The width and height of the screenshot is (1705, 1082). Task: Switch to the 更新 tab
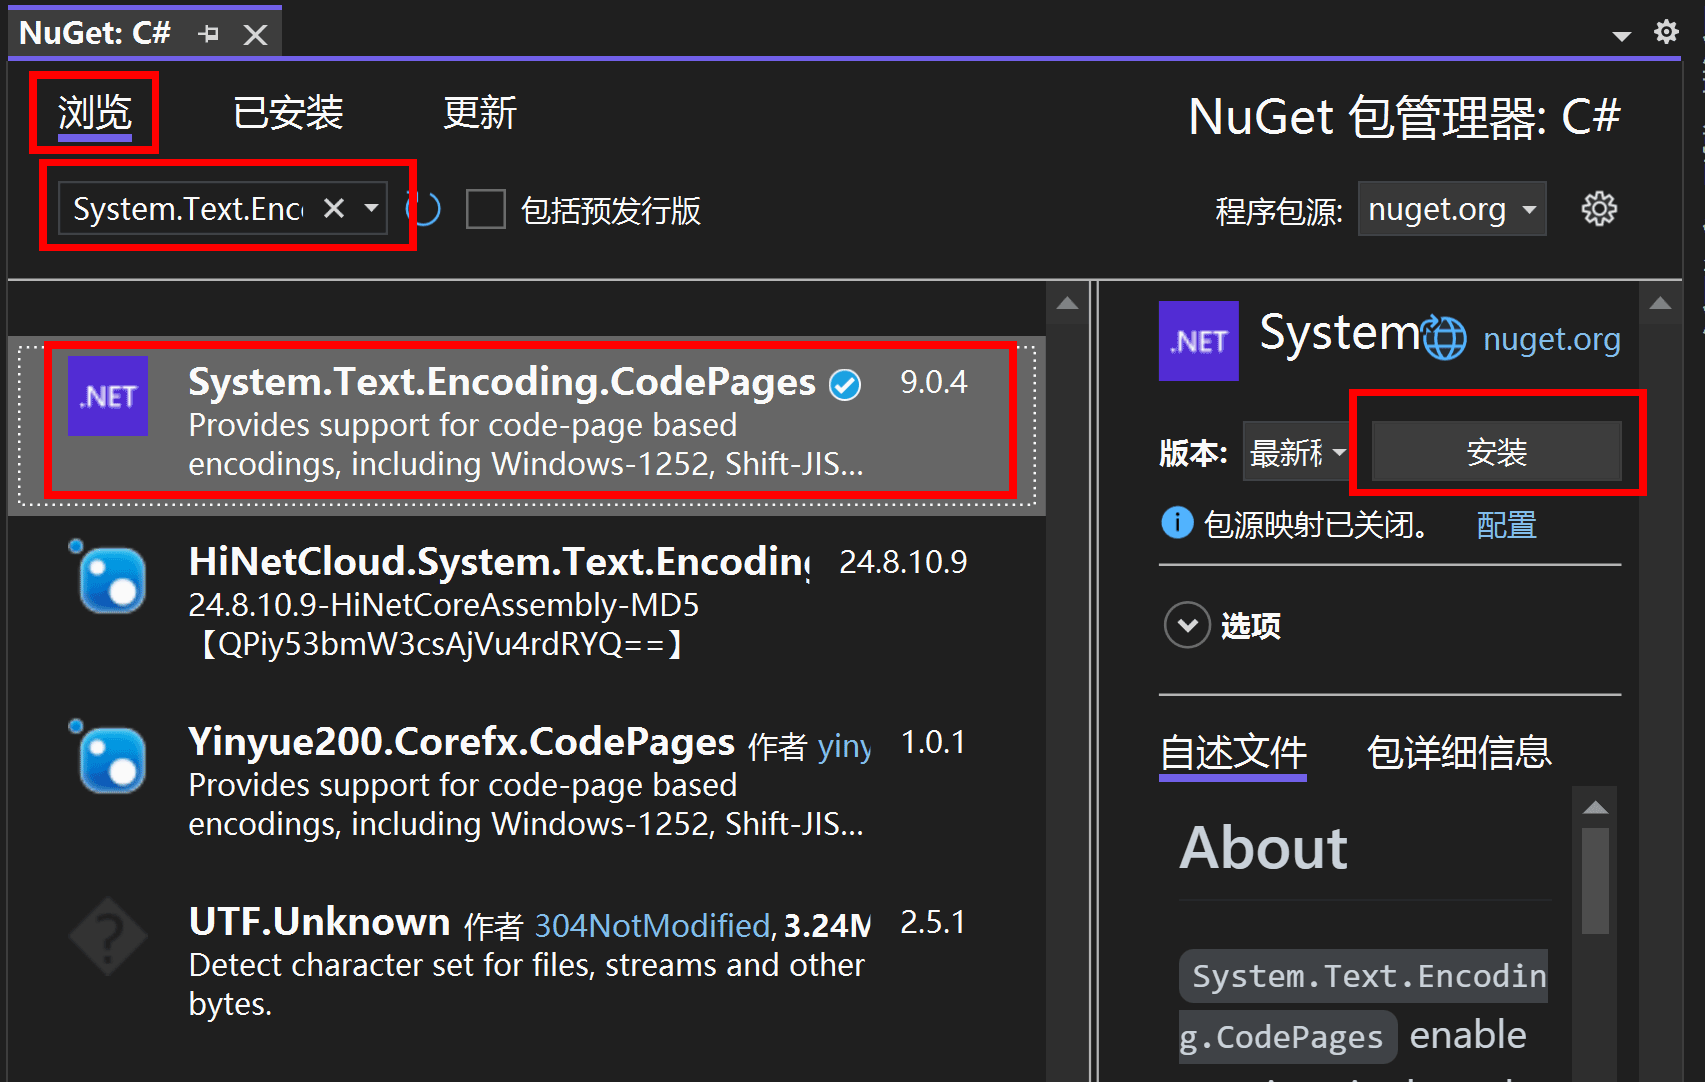[x=480, y=113]
